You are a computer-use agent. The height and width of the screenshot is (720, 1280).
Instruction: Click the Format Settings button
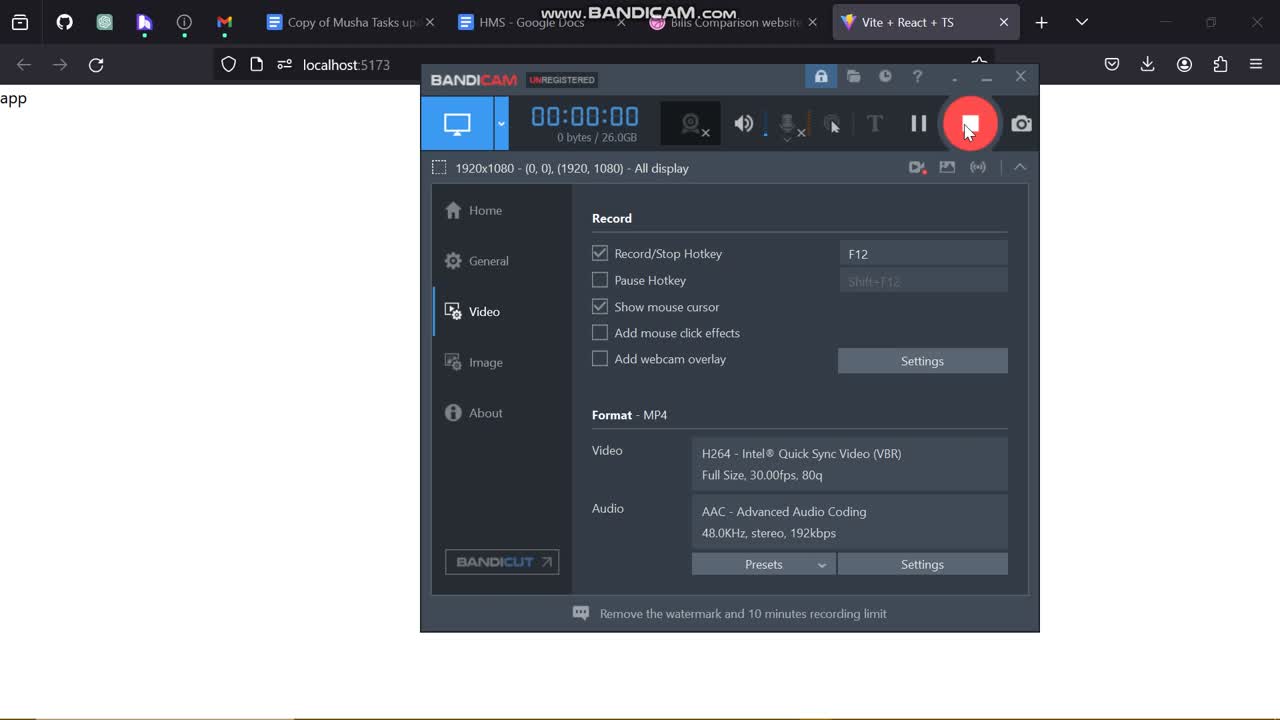click(922, 564)
